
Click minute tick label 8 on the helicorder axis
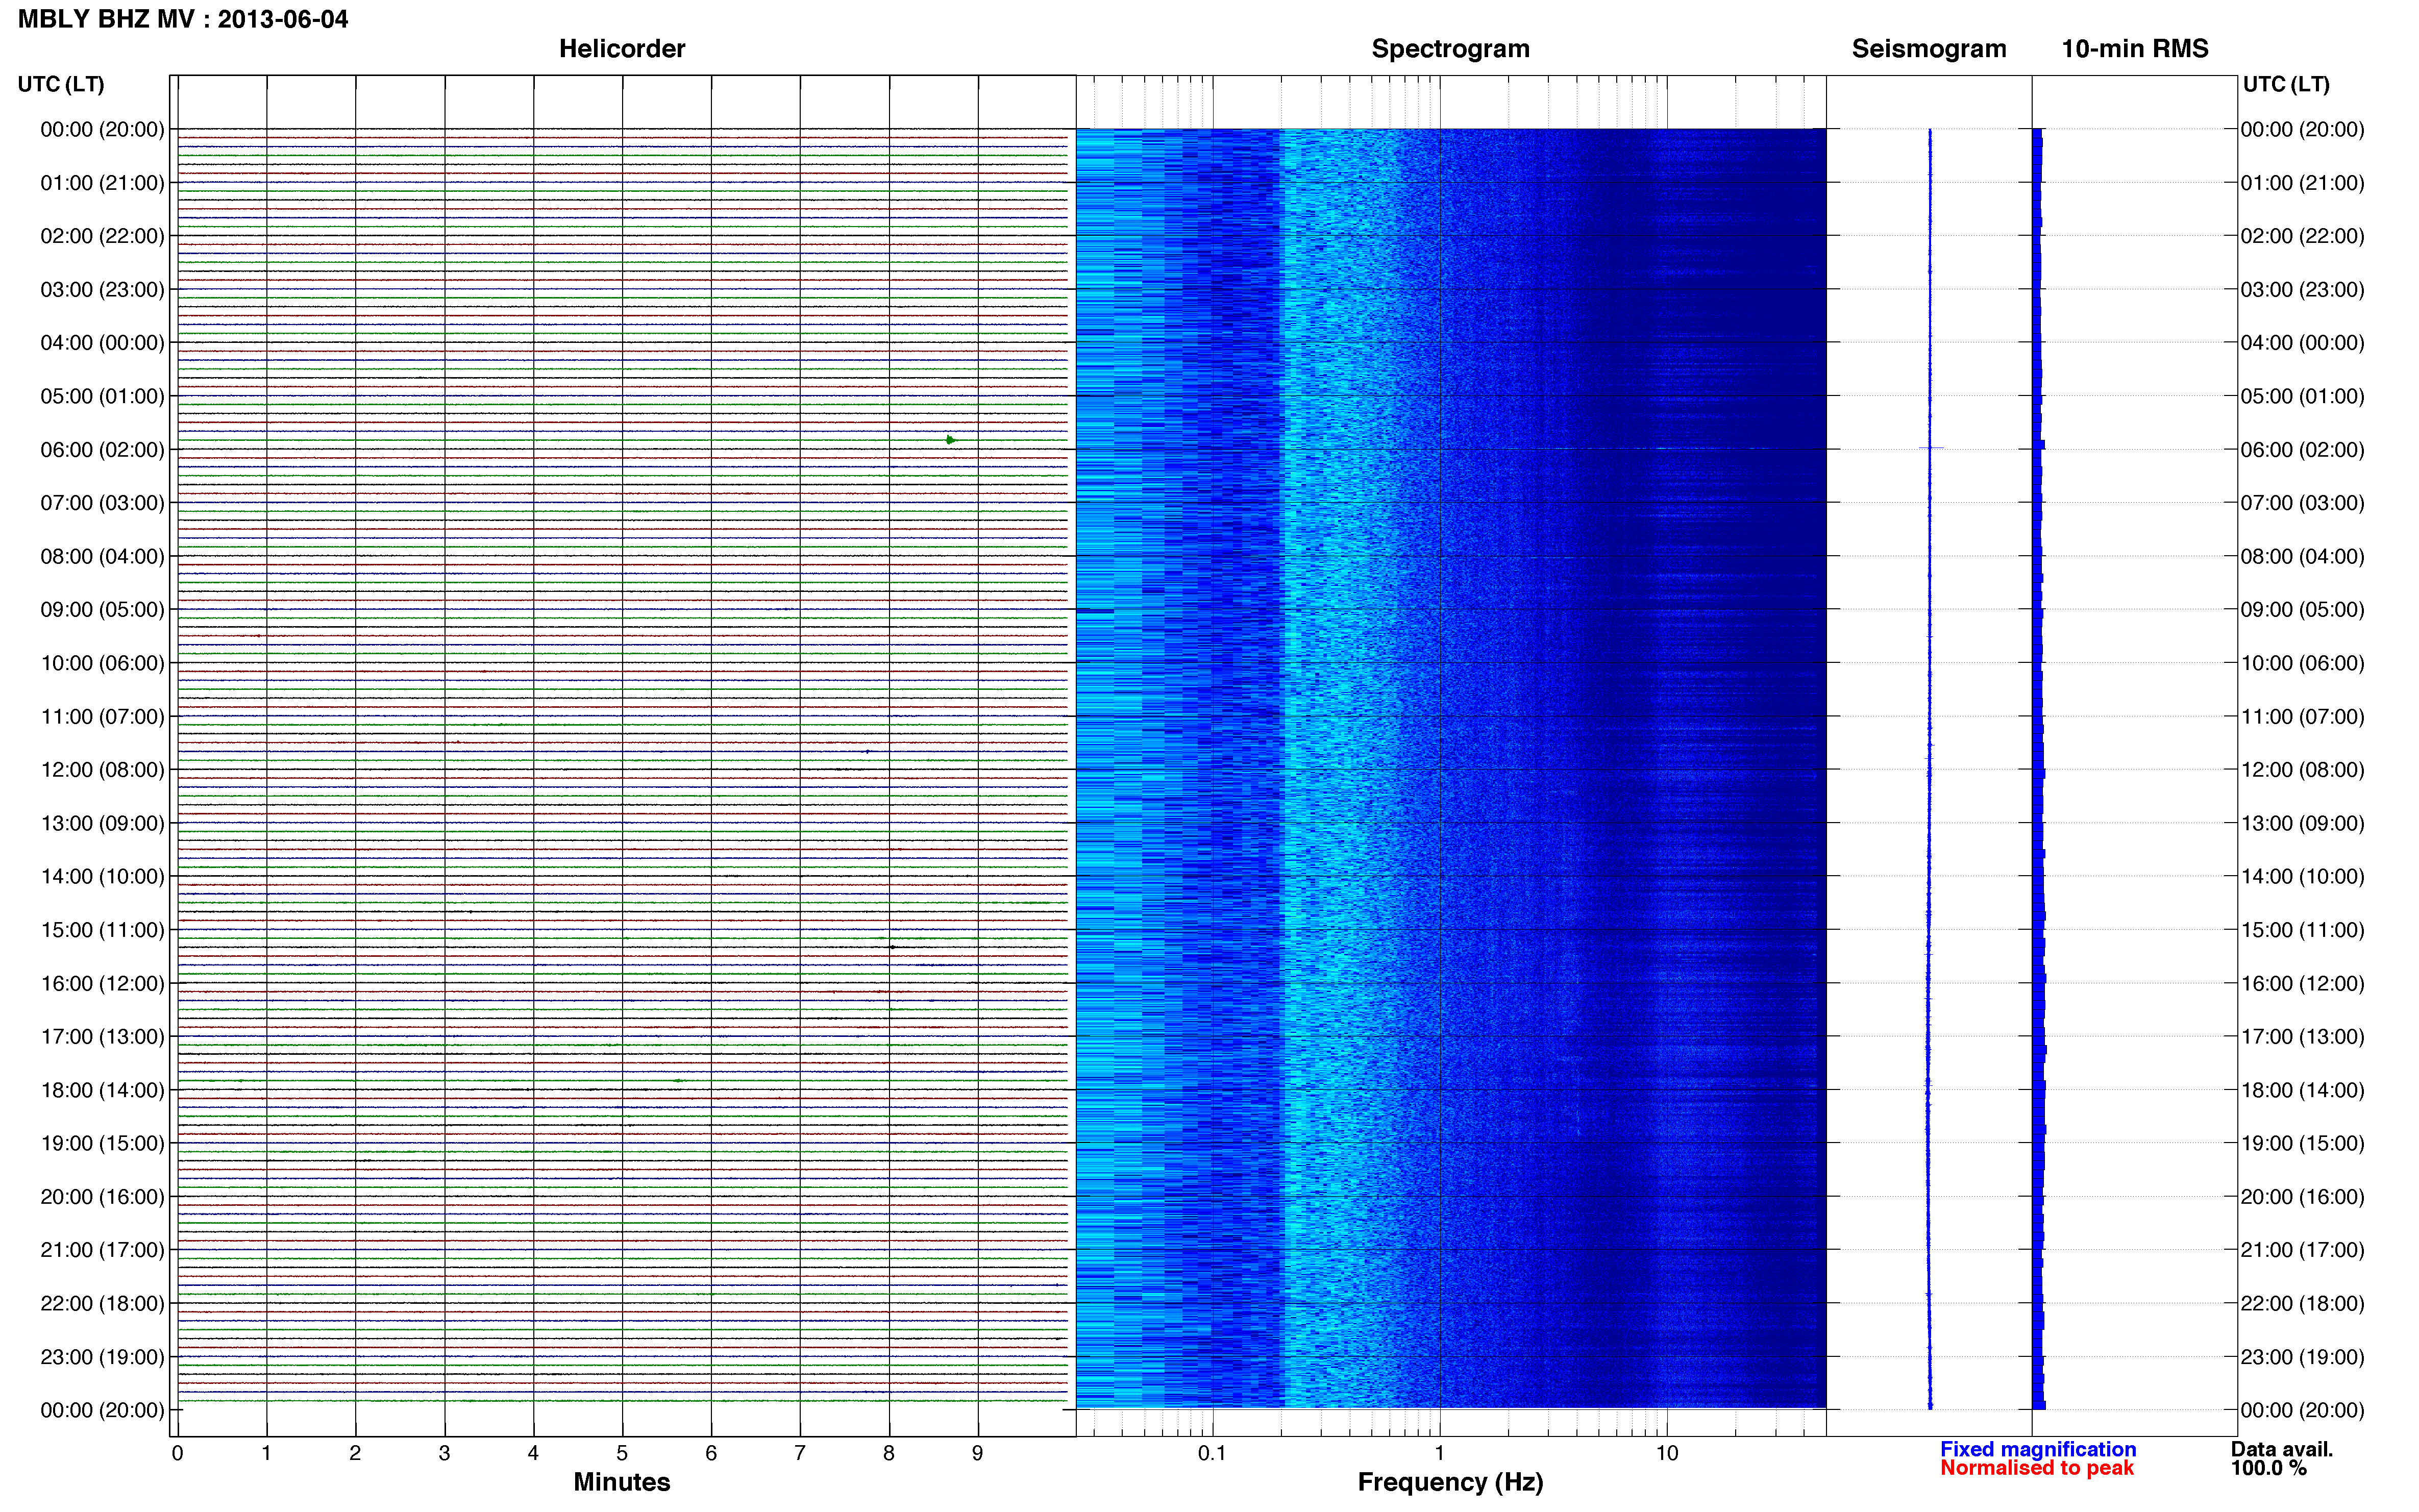[889, 1453]
